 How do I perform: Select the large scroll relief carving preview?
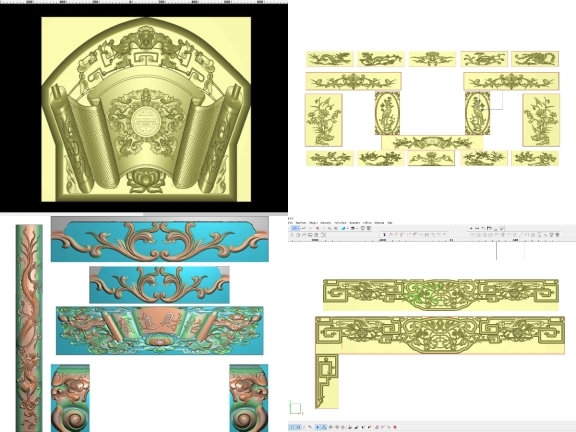pos(146,109)
